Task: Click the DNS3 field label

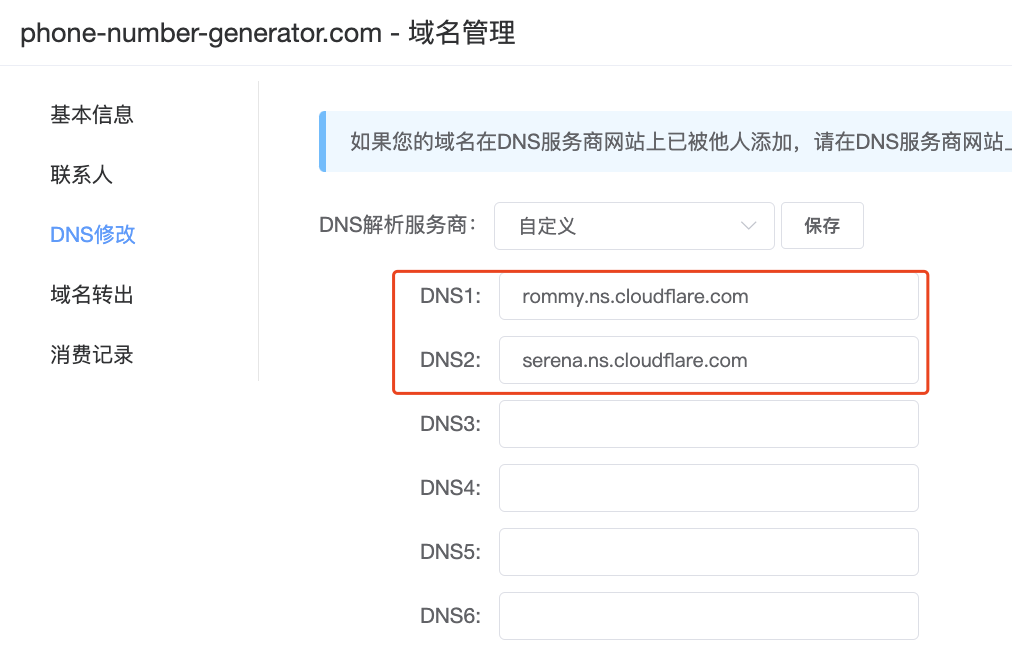Action: pos(451,424)
